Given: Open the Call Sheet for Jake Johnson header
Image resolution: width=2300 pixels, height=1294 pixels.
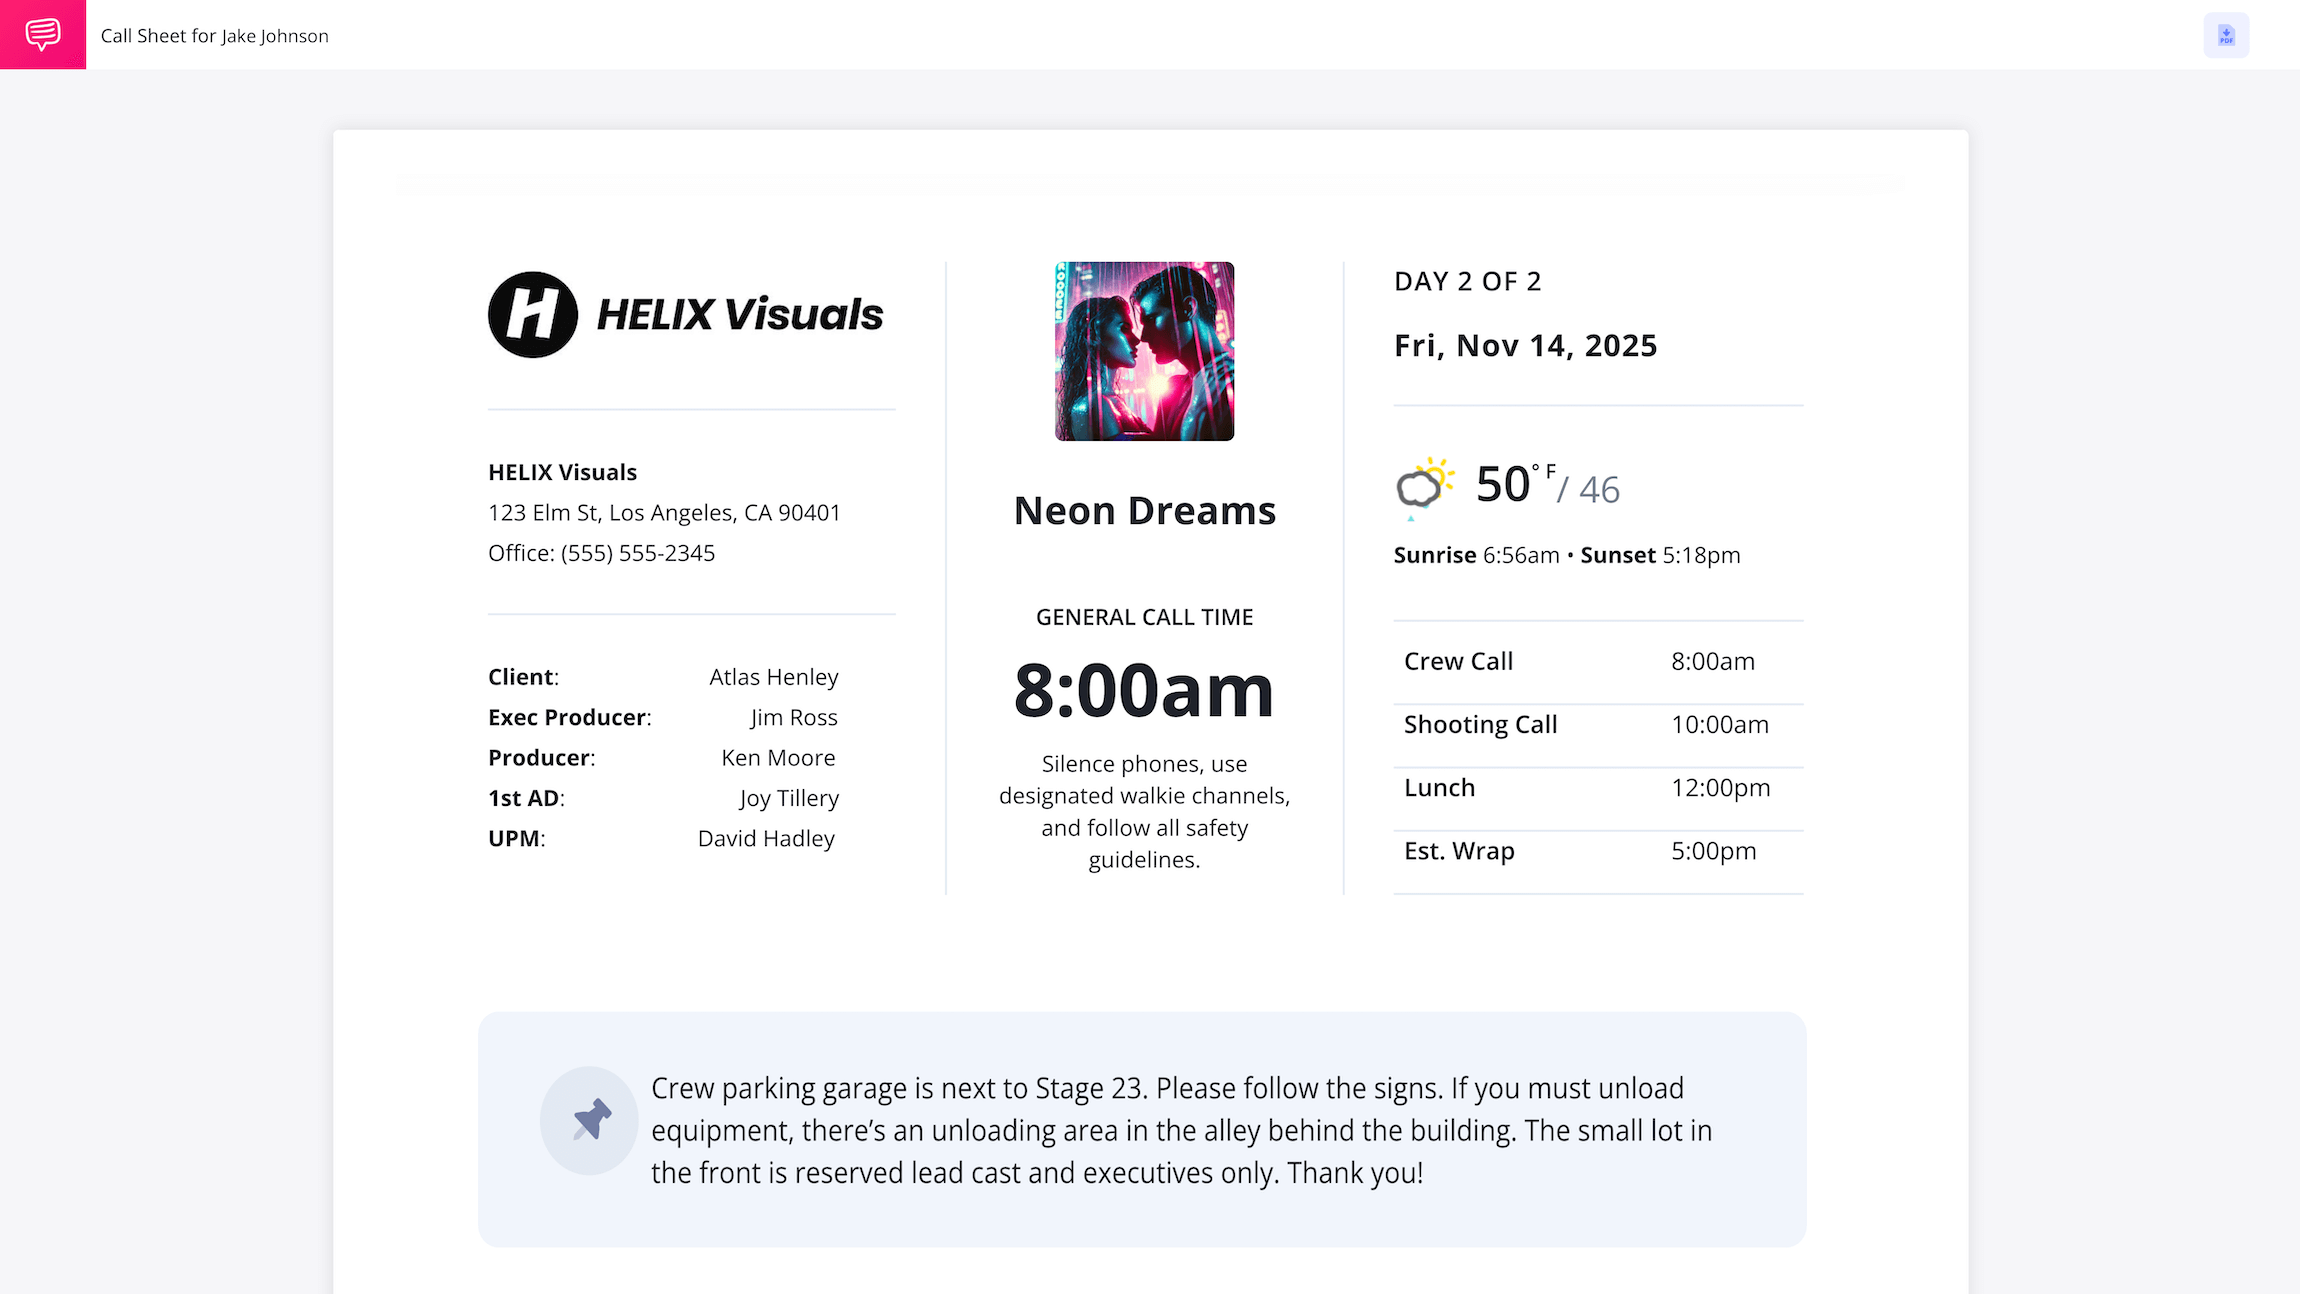Looking at the screenshot, I should click(x=214, y=35).
